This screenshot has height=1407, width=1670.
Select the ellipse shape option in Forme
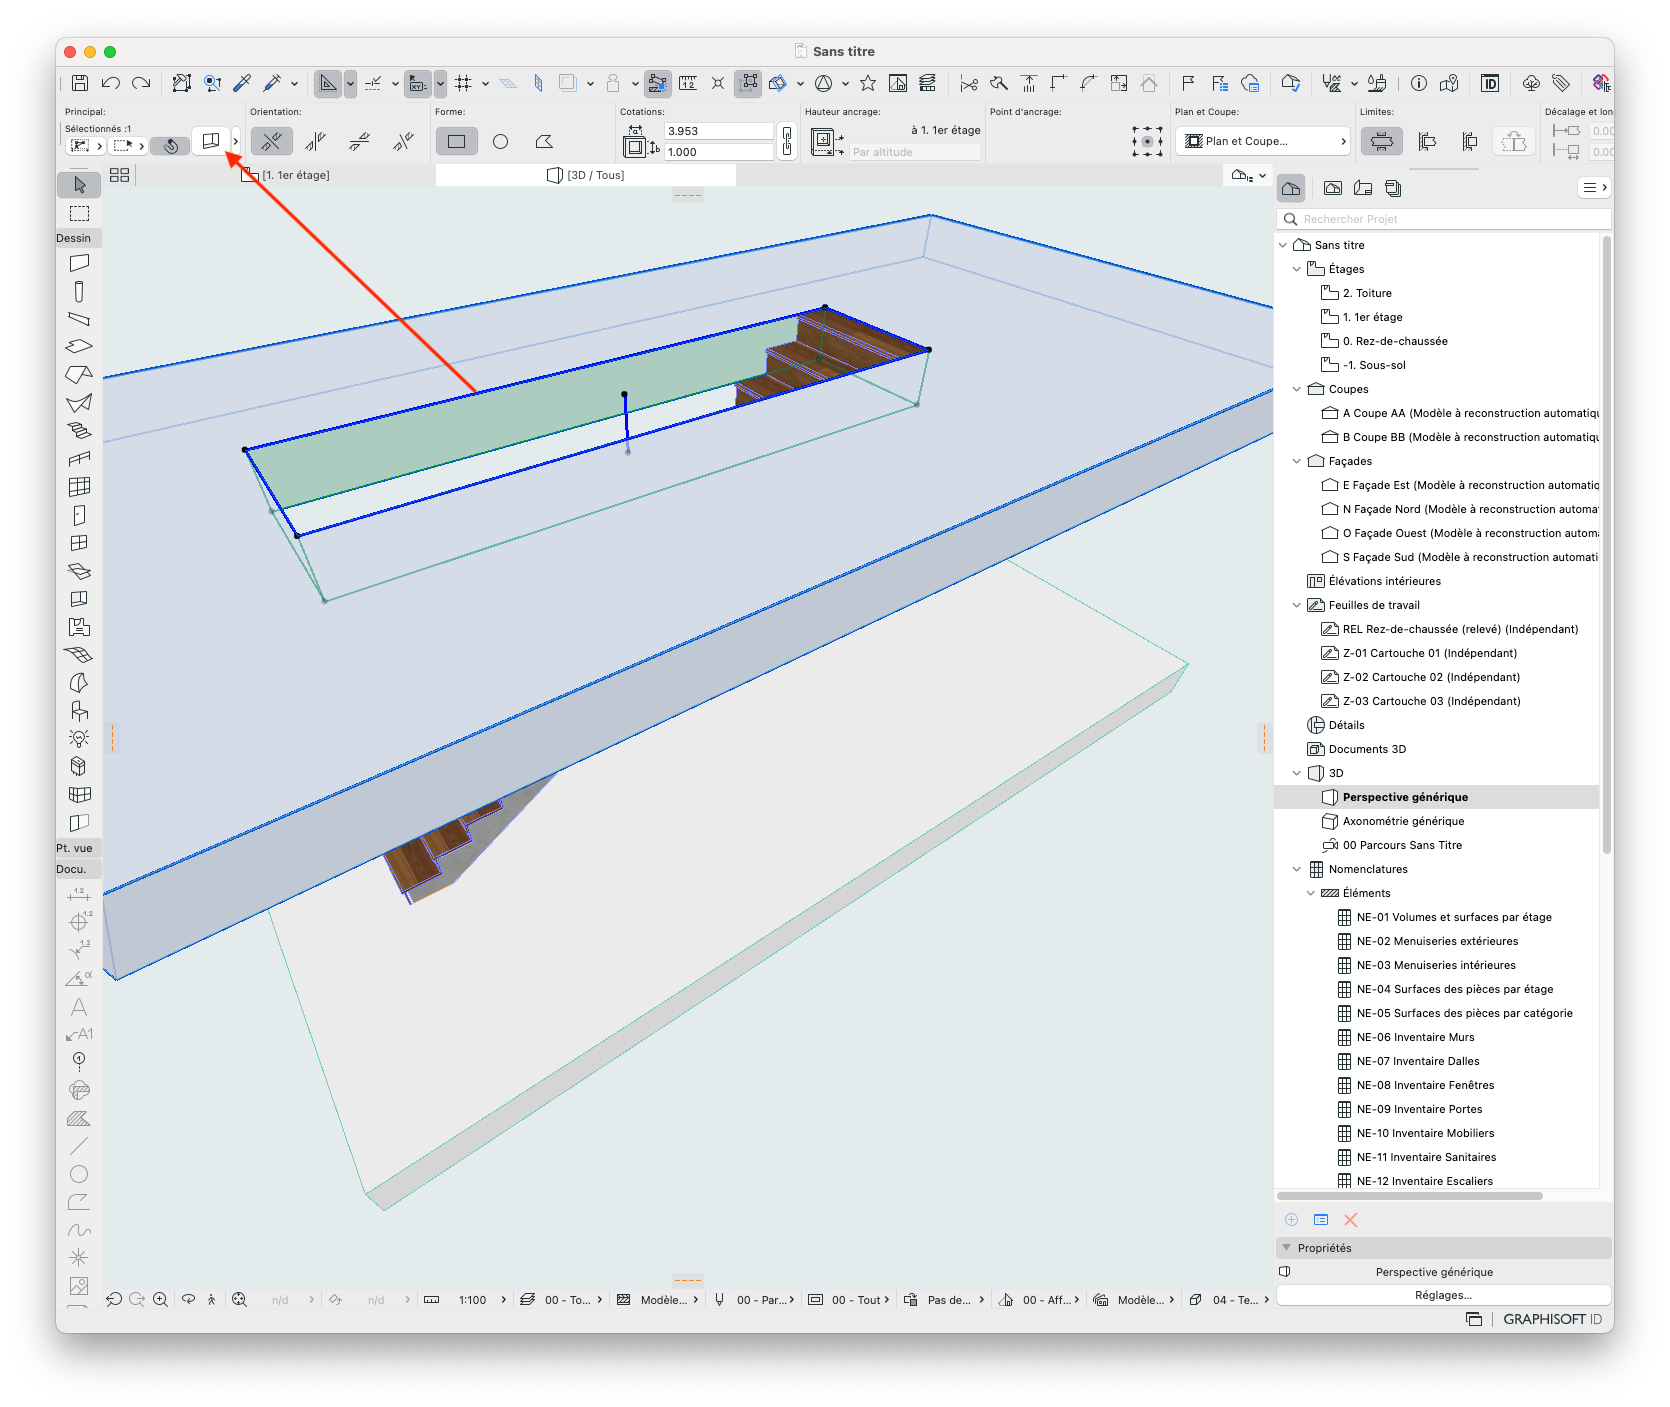(x=500, y=142)
